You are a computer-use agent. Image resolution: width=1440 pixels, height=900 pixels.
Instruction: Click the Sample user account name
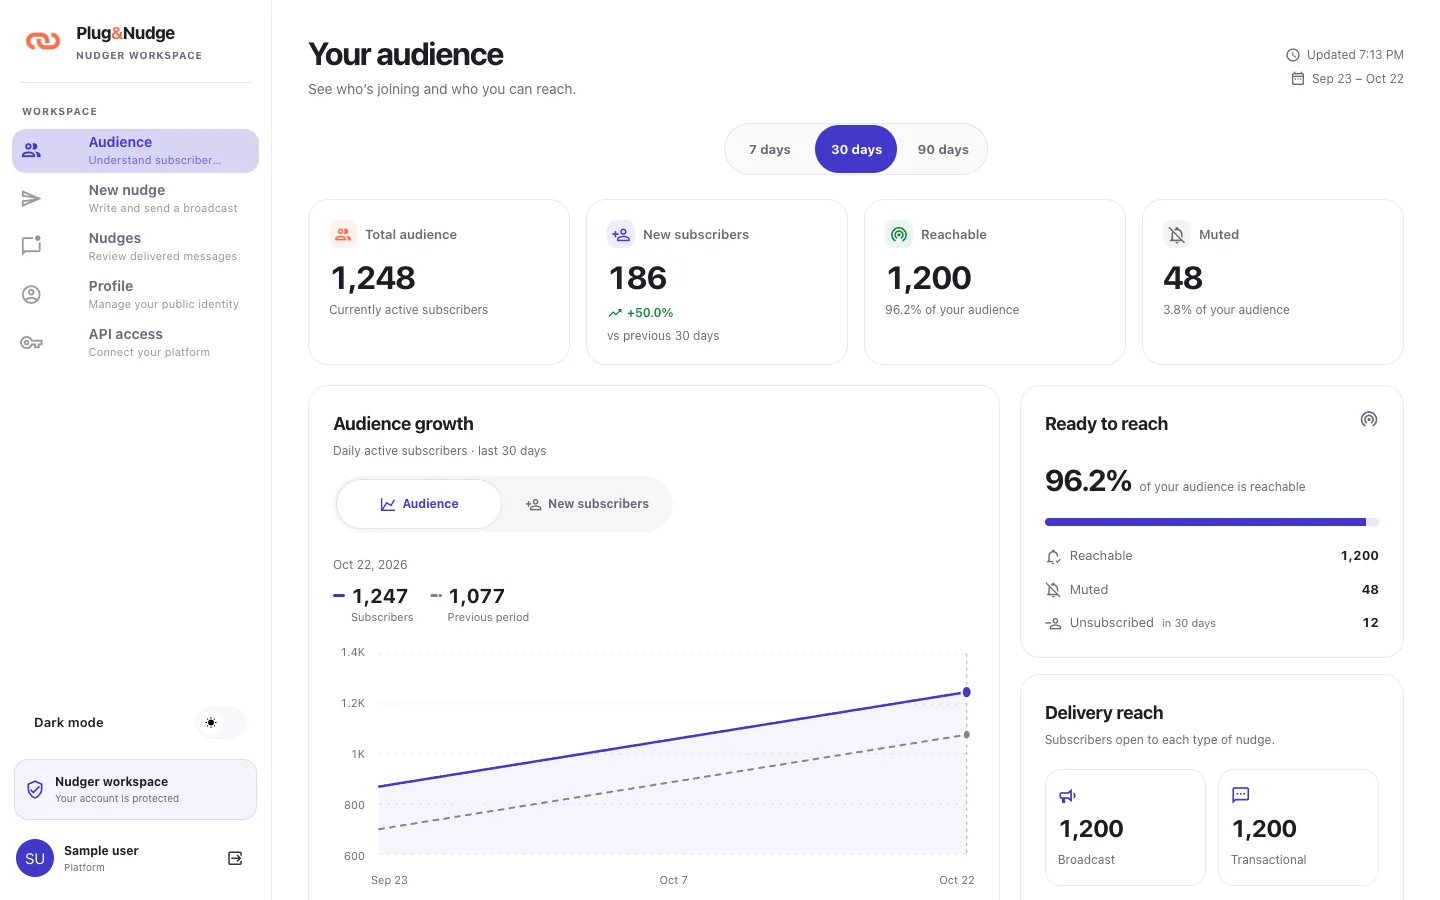point(101,851)
